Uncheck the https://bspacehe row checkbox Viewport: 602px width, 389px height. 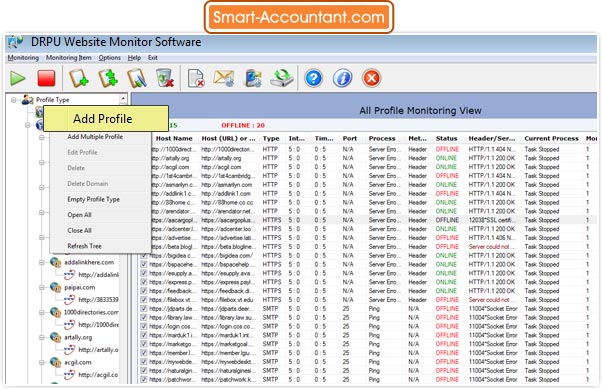(x=144, y=264)
